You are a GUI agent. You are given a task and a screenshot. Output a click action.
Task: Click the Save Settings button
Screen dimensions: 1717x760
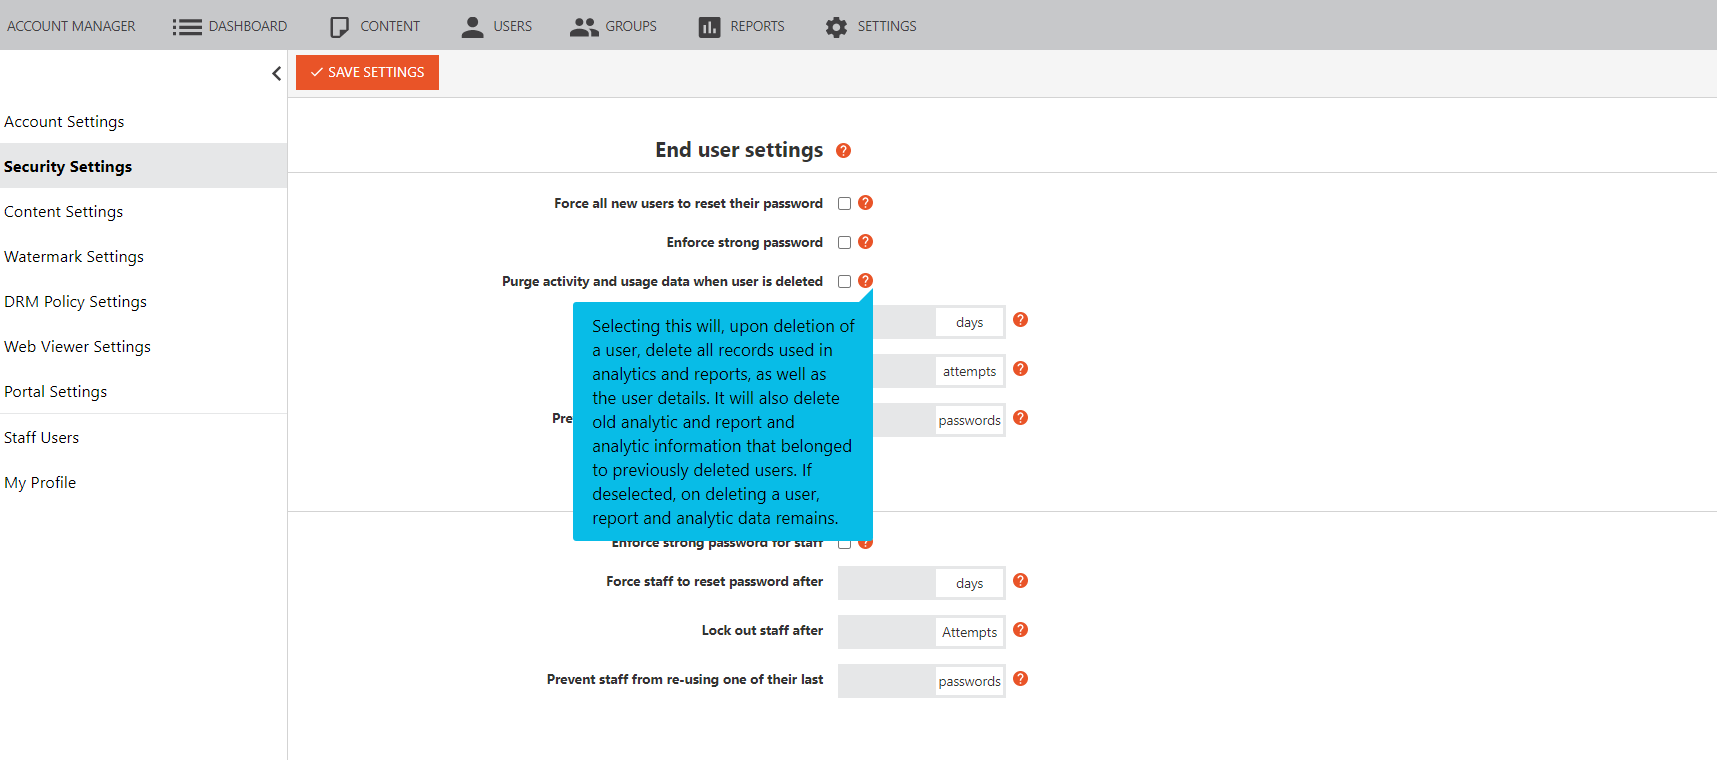click(367, 72)
